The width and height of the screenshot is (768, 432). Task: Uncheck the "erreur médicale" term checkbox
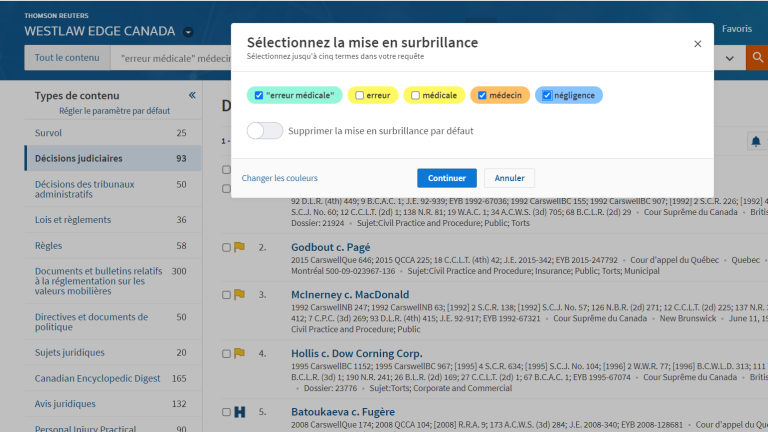point(259,95)
